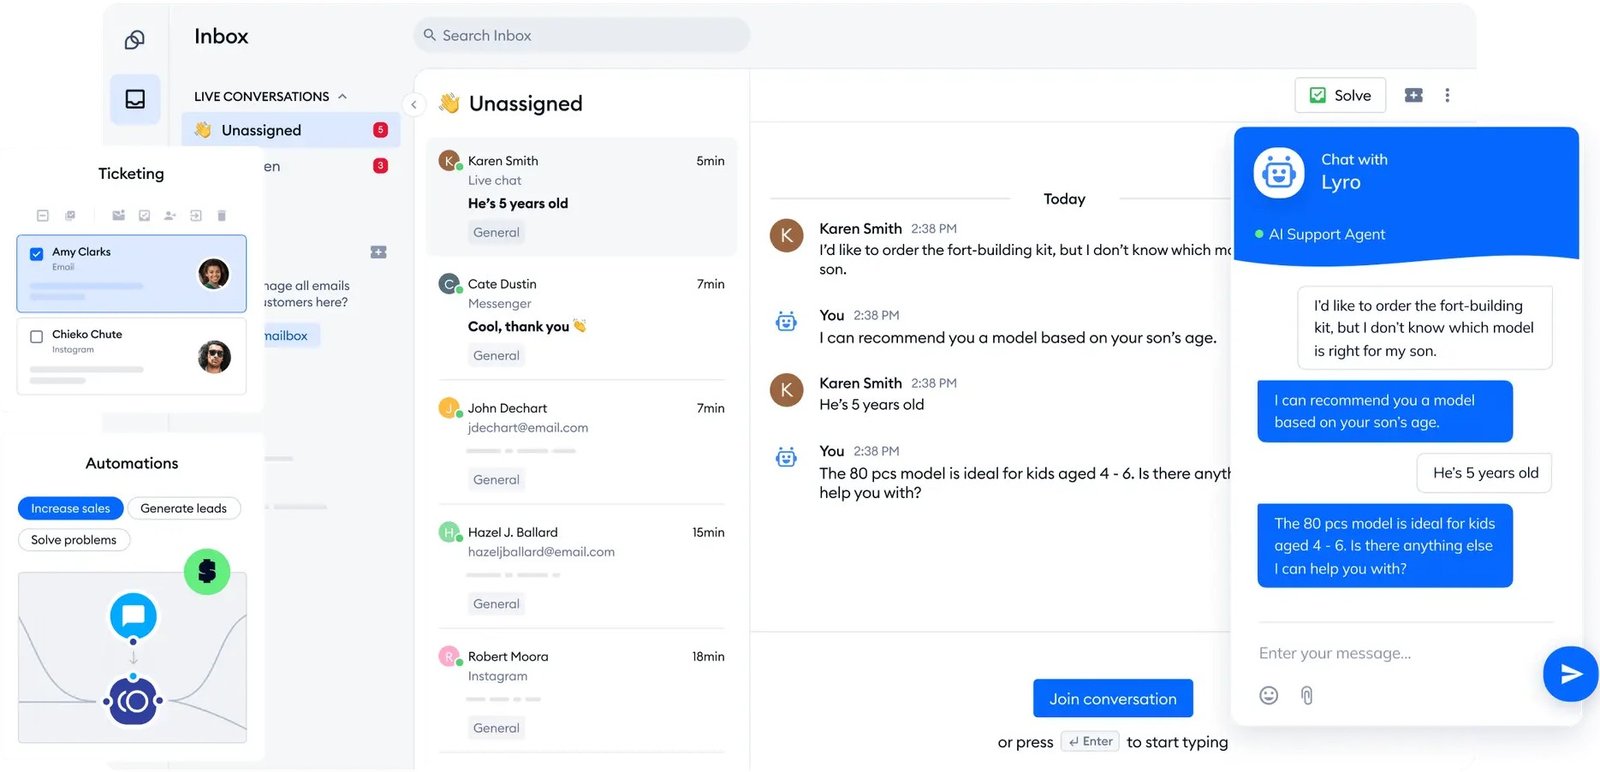Click the Search Inbox field
Viewport: 1600px width, 772px height.
pyautogui.click(x=581, y=35)
